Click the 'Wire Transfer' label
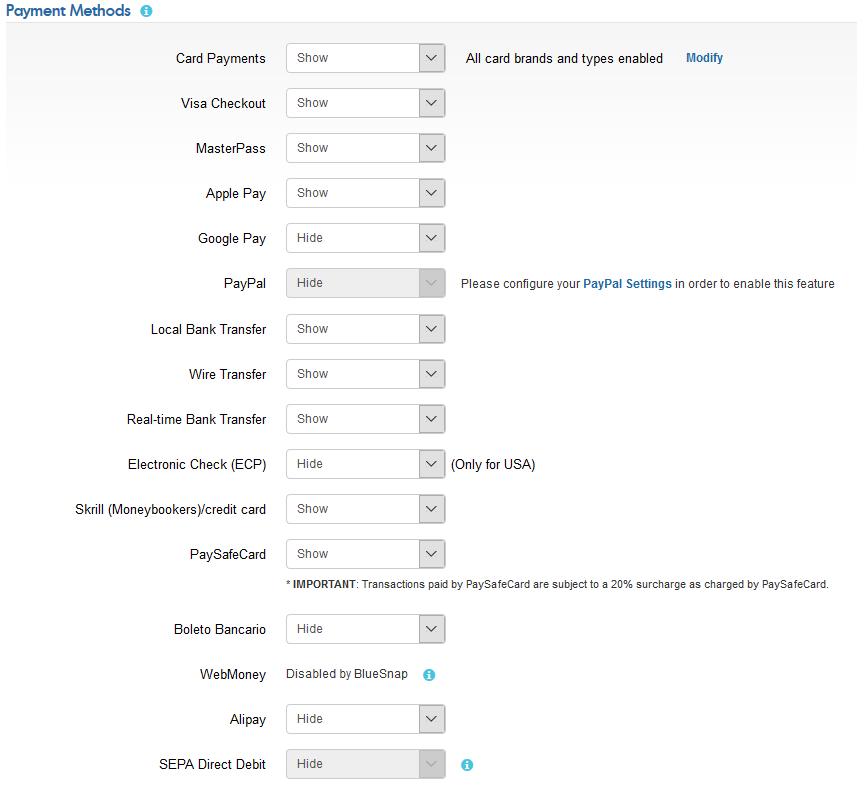 coord(227,374)
